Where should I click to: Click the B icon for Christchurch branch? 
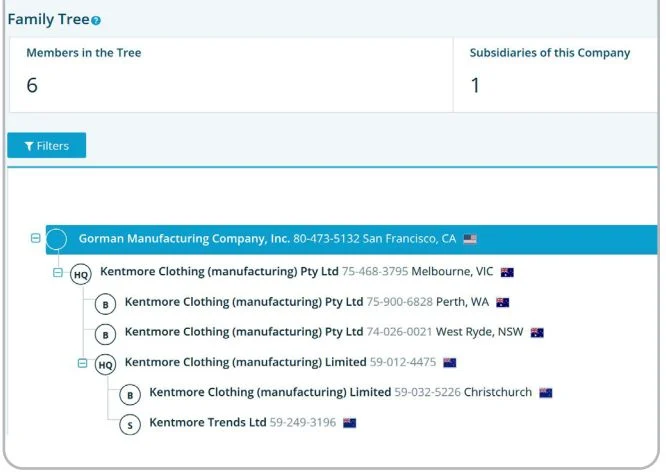(130, 395)
